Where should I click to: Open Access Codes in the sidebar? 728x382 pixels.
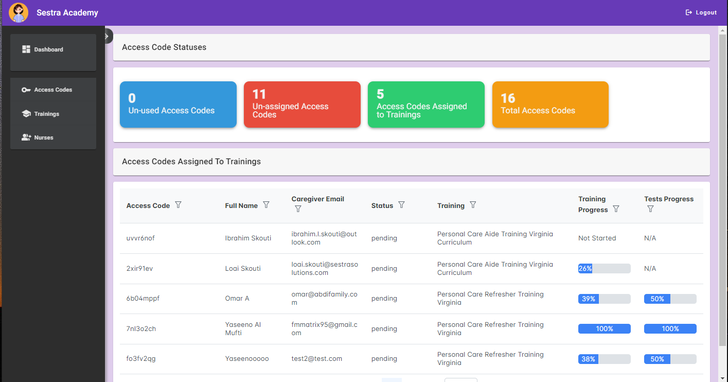pos(53,90)
